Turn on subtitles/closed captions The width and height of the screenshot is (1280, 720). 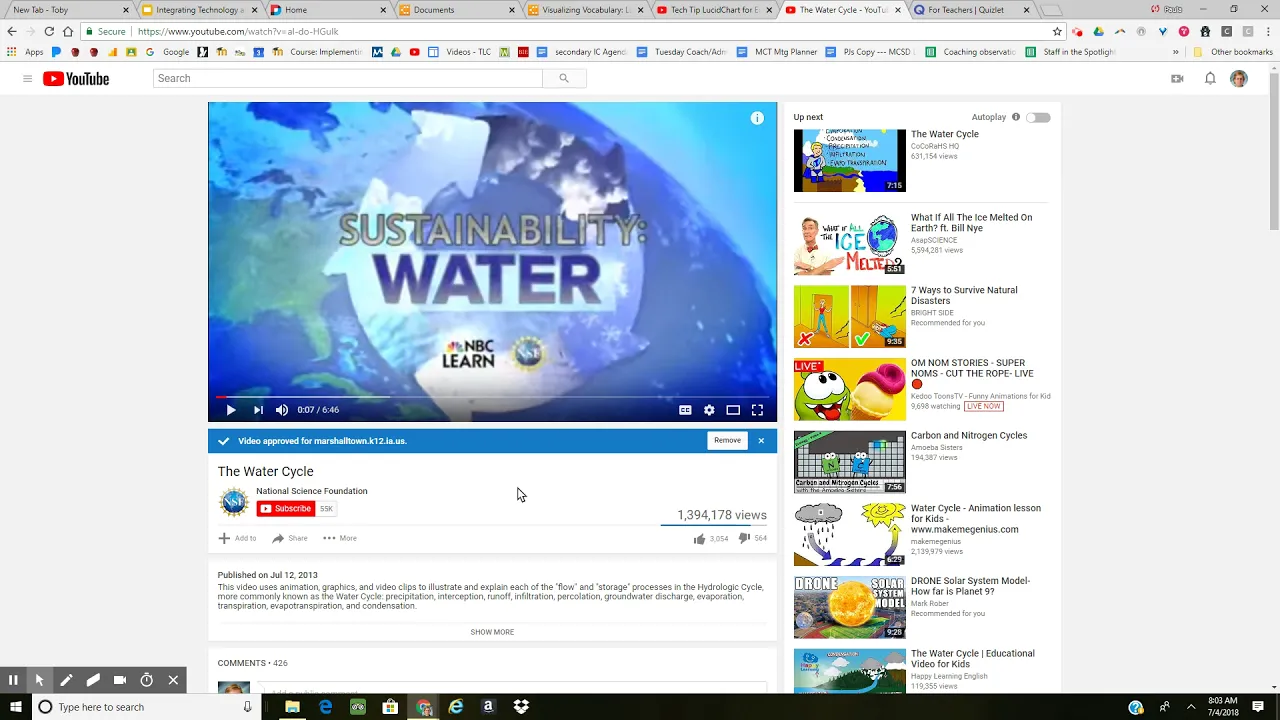(x=685, y=410)
